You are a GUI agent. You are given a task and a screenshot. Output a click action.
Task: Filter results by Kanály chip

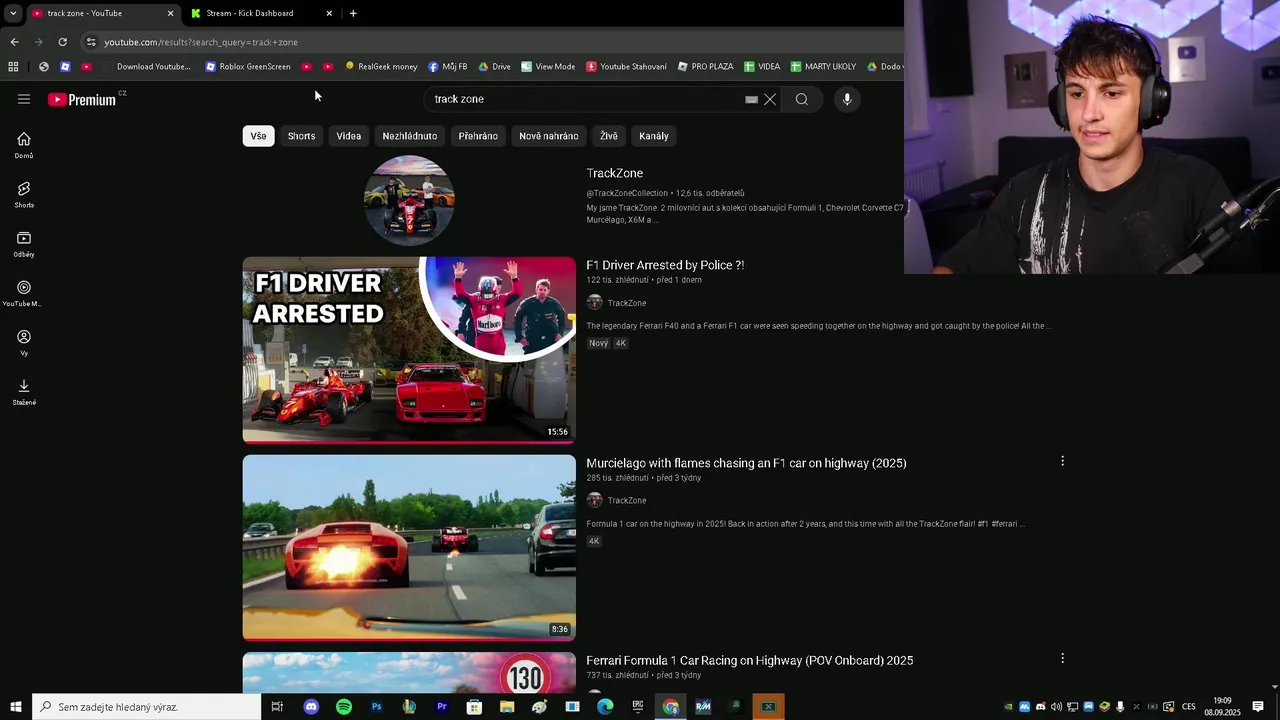click(654, 136)
